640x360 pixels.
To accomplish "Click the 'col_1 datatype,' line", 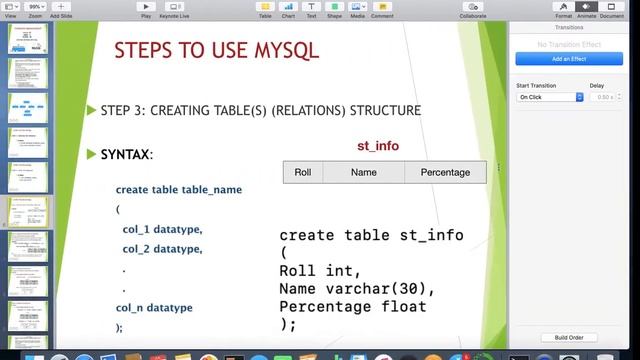I will 162,229.
